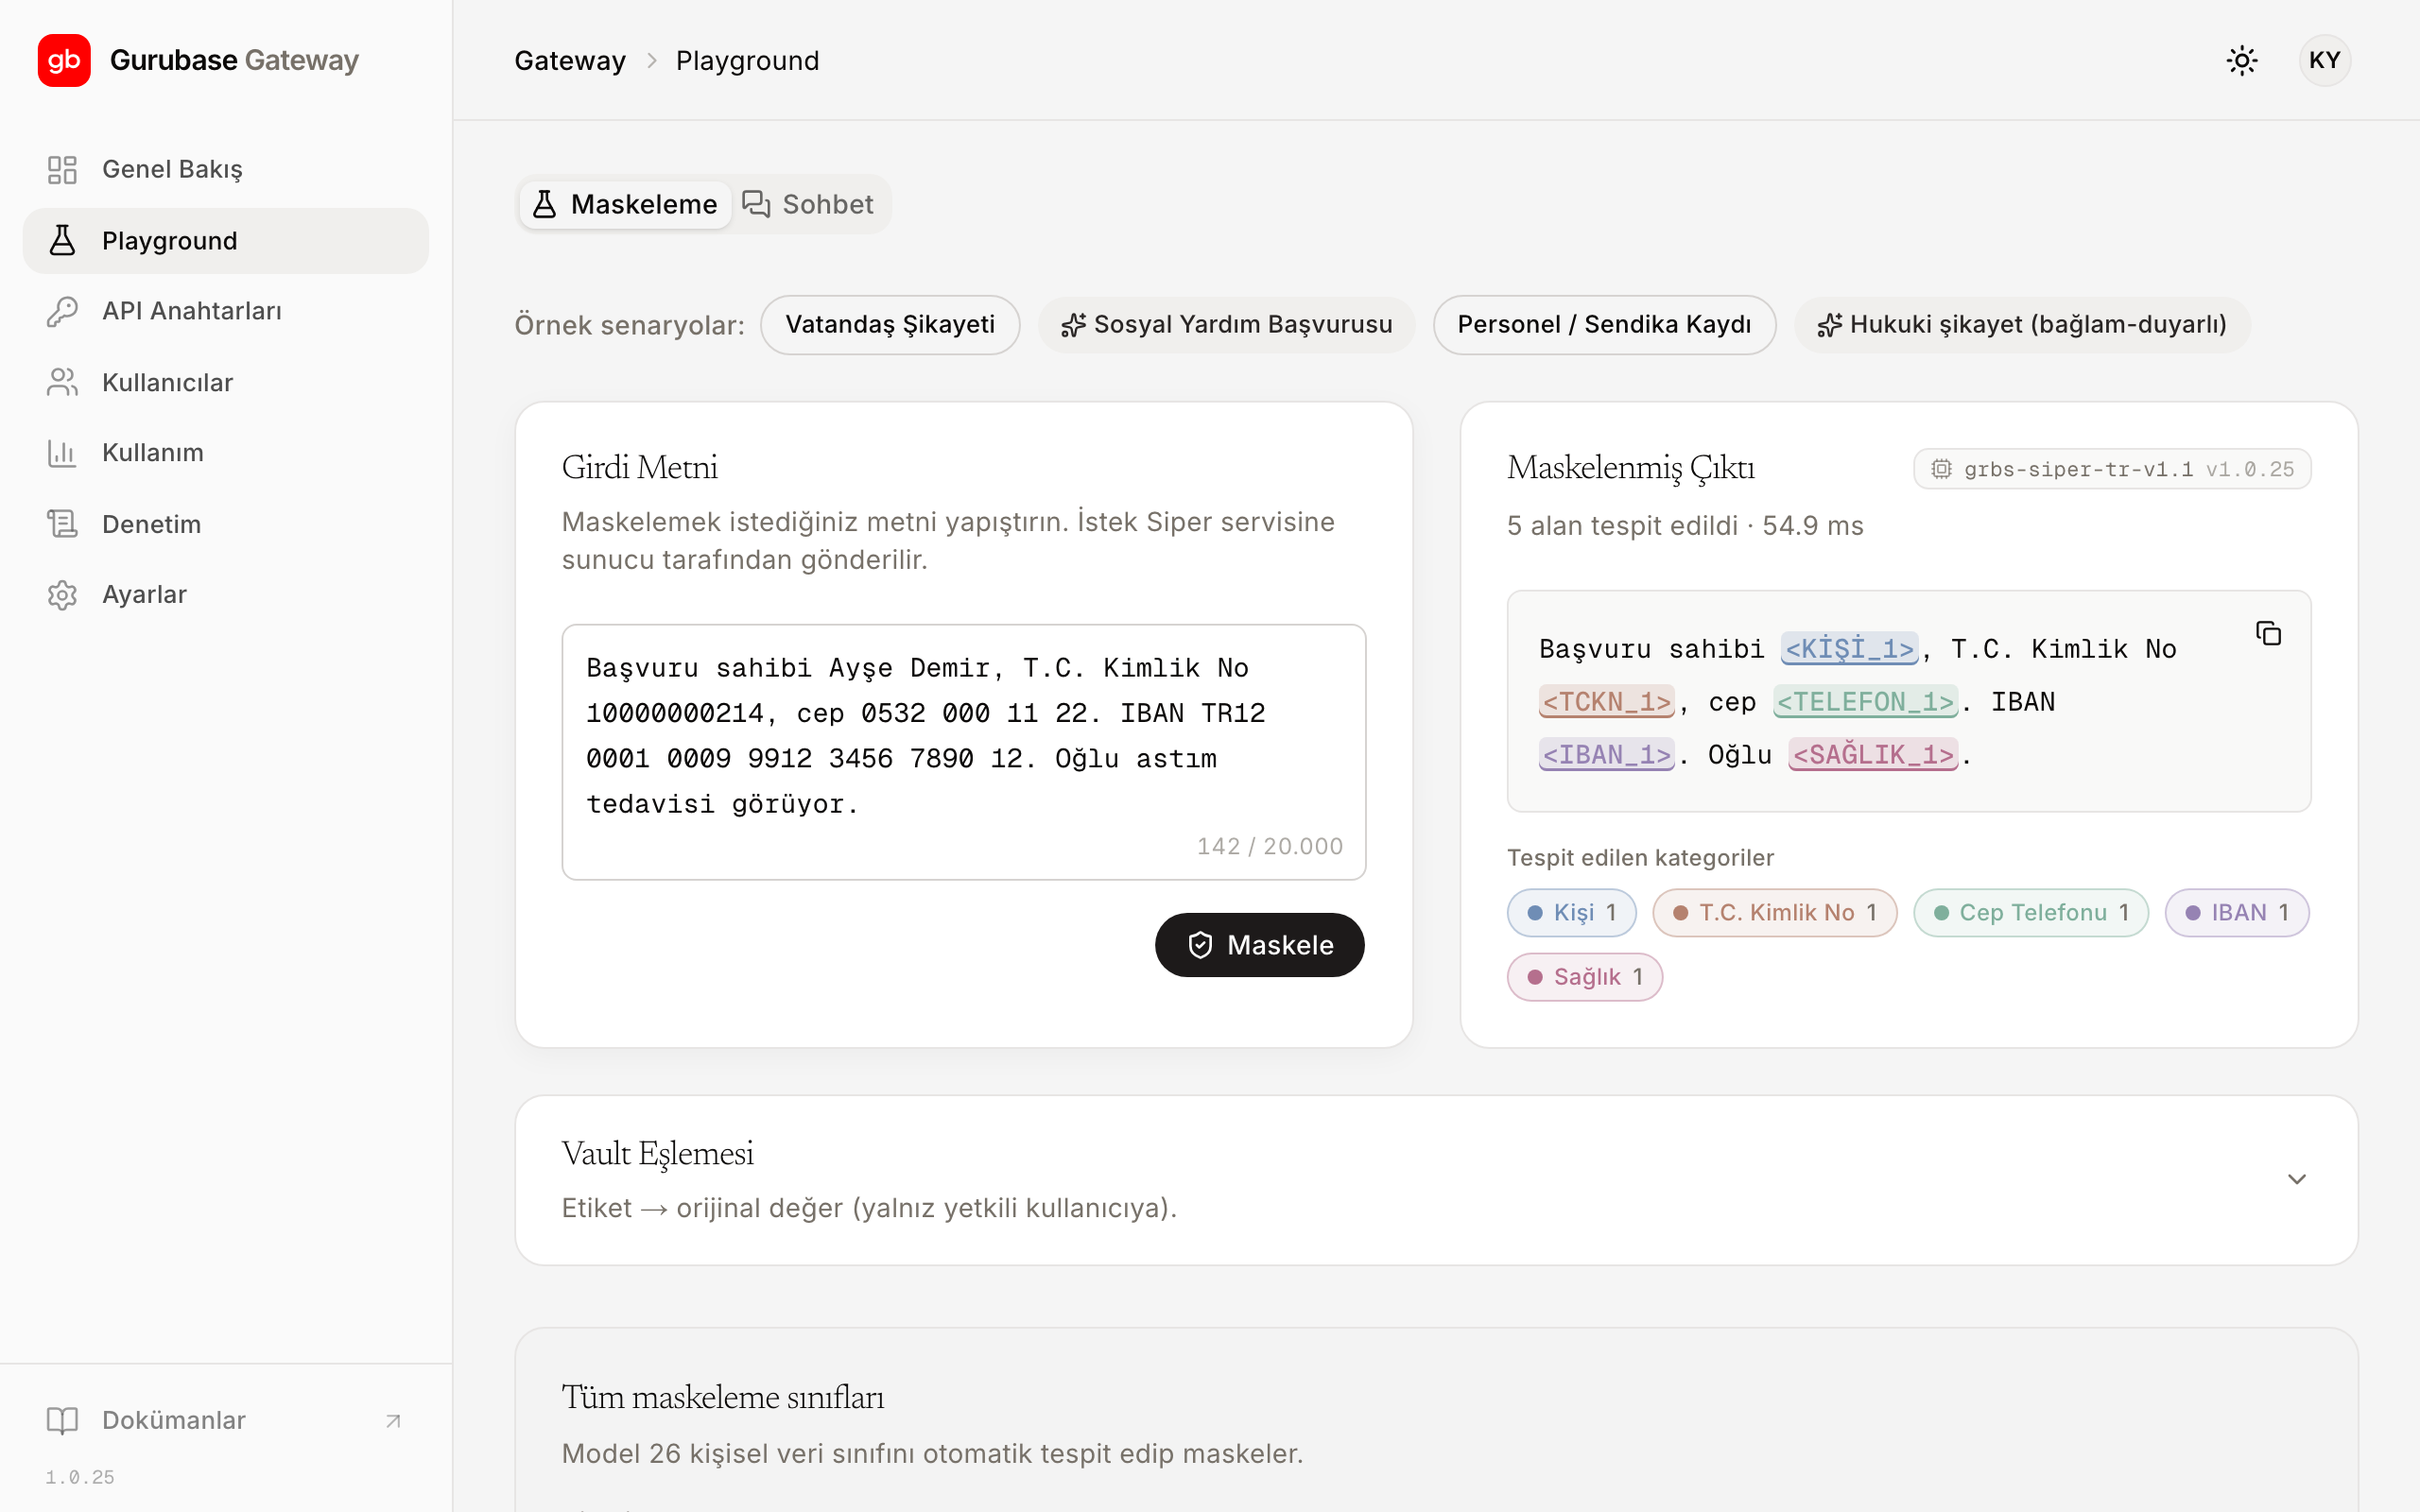The image size is (2420, 1512).
Task: Click into the Girdi Metni text area
Action: [x=964, y=752]
